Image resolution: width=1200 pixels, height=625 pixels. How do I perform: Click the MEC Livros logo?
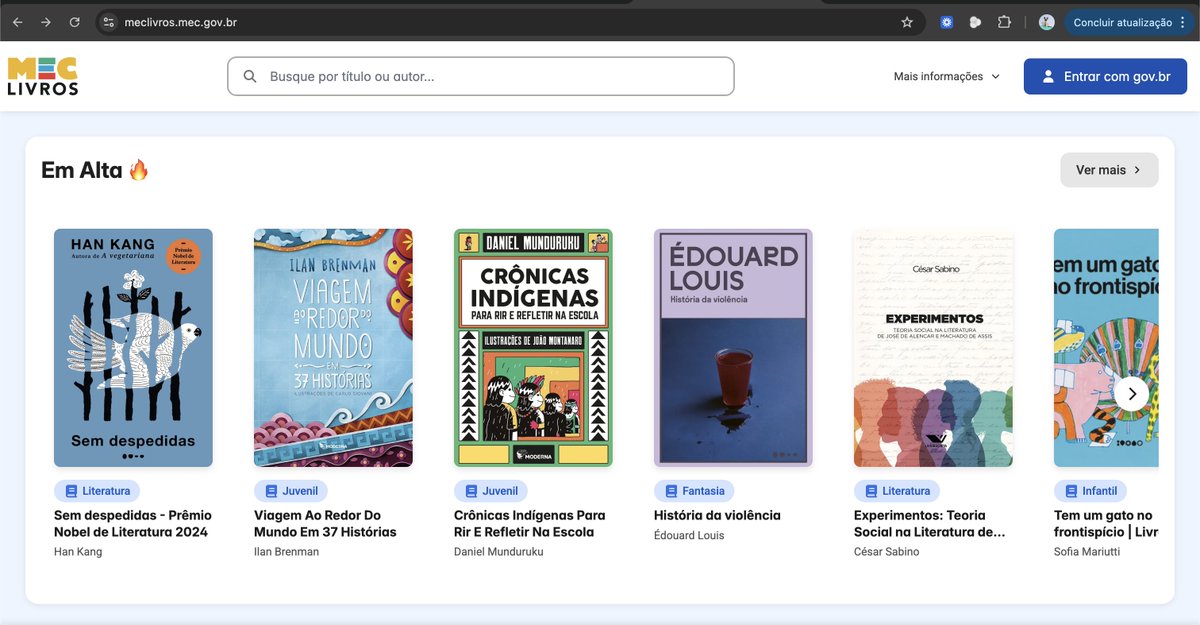[43, 76]
